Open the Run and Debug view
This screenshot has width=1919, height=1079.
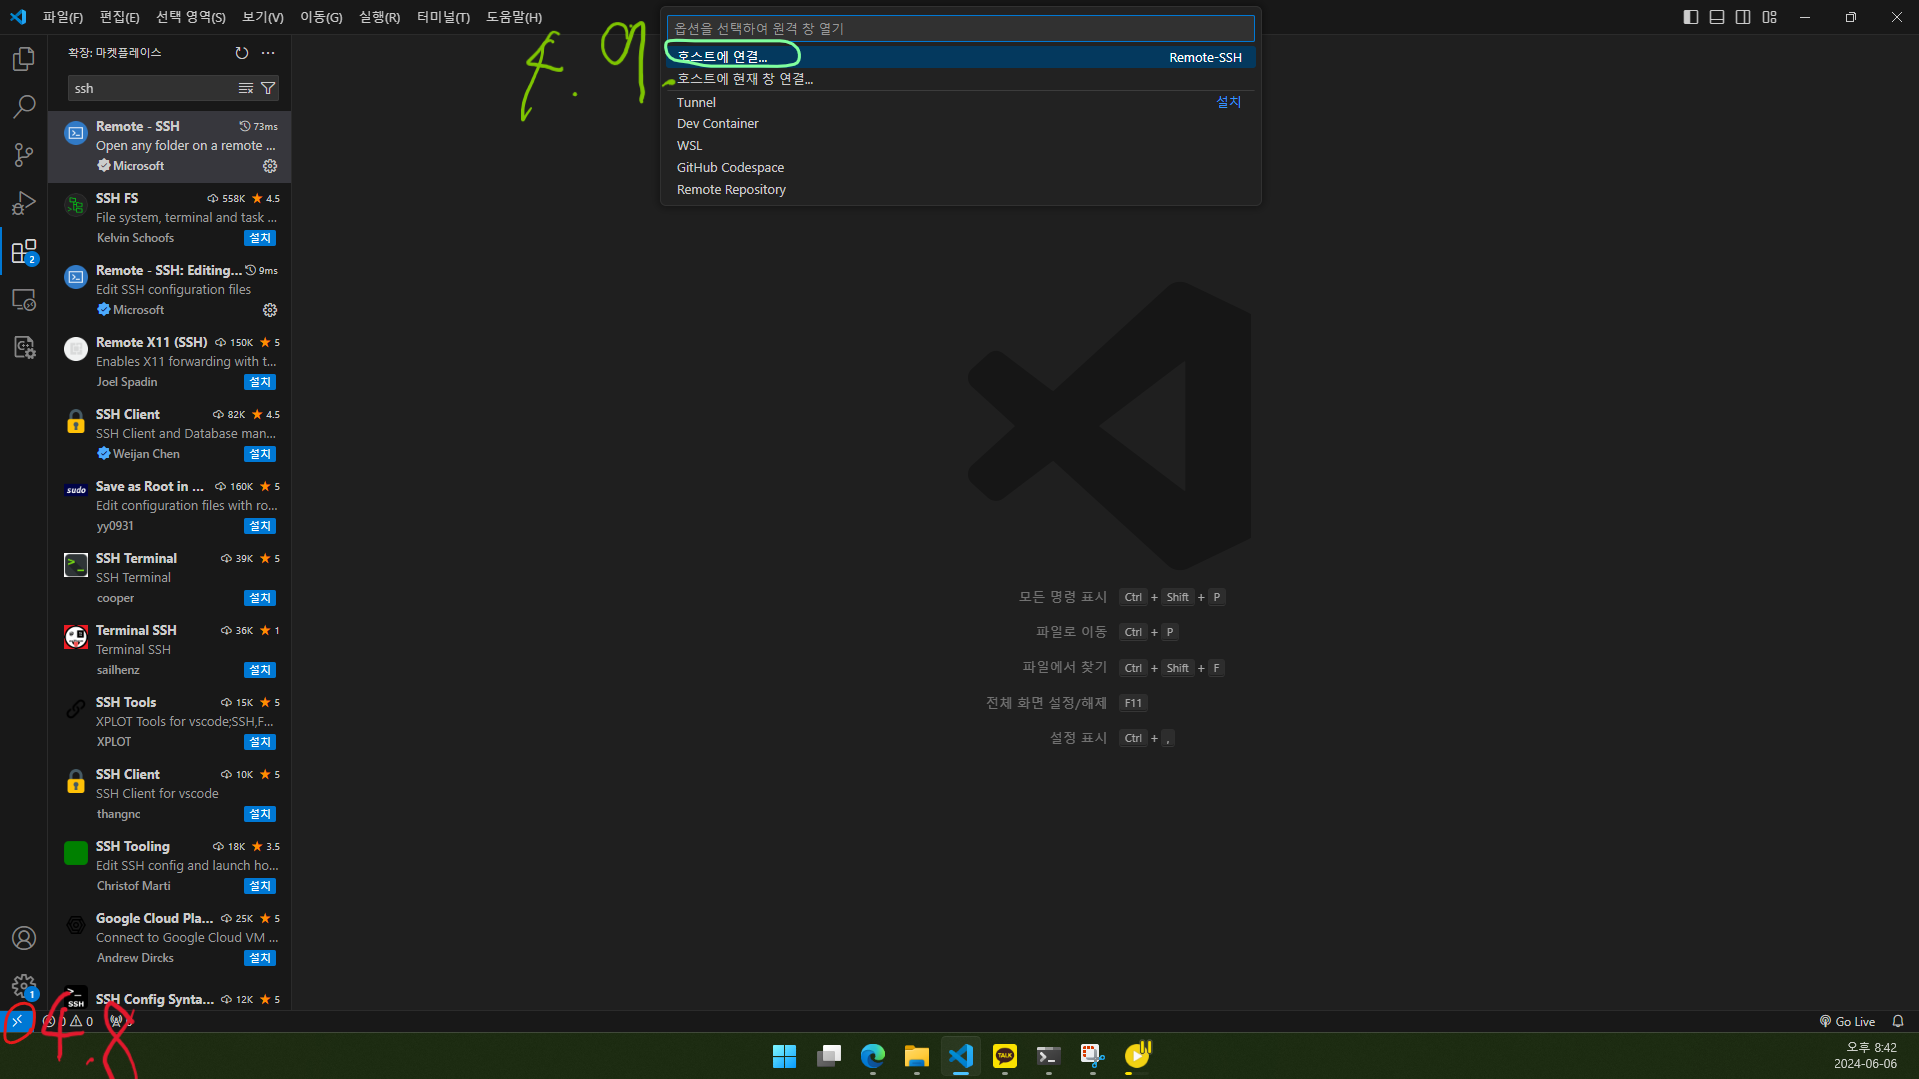[24, 203]
